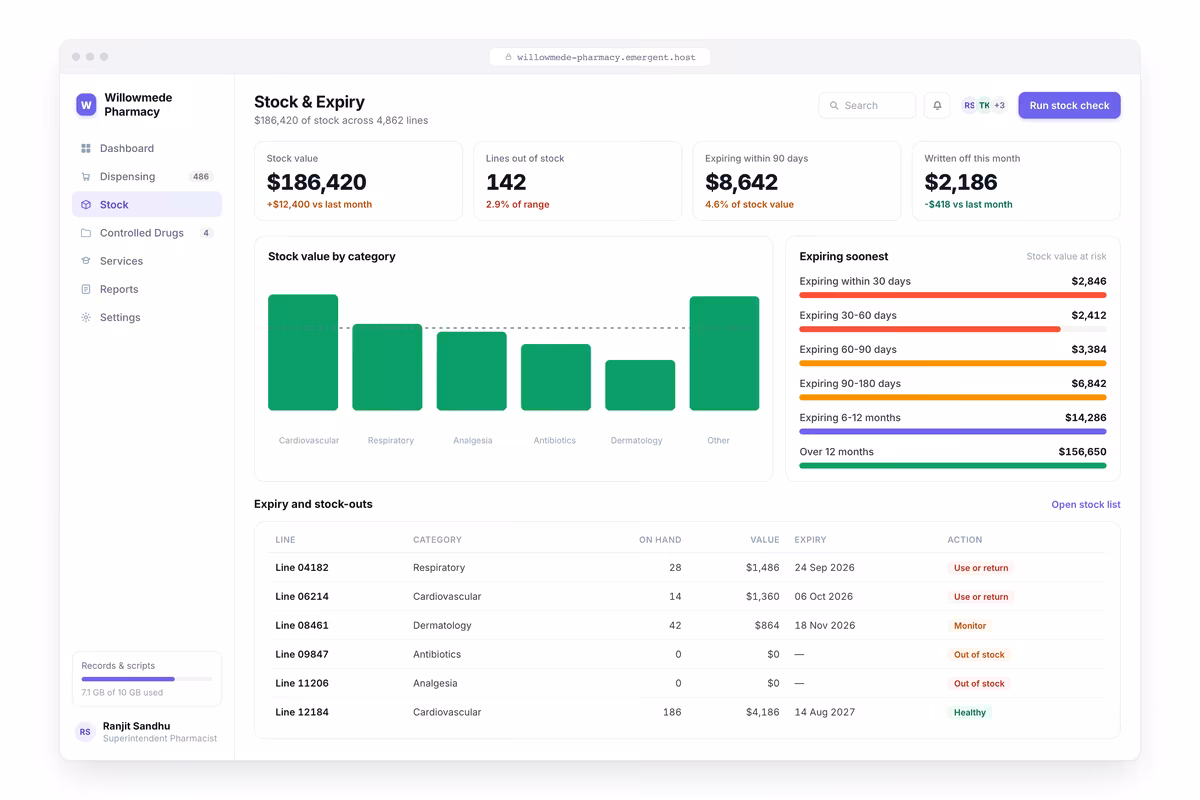The height and width of the screenshot is (800, 1200).
Task: Click Expiring 6-12 months purple bar
Action: [x=953, y=431]
